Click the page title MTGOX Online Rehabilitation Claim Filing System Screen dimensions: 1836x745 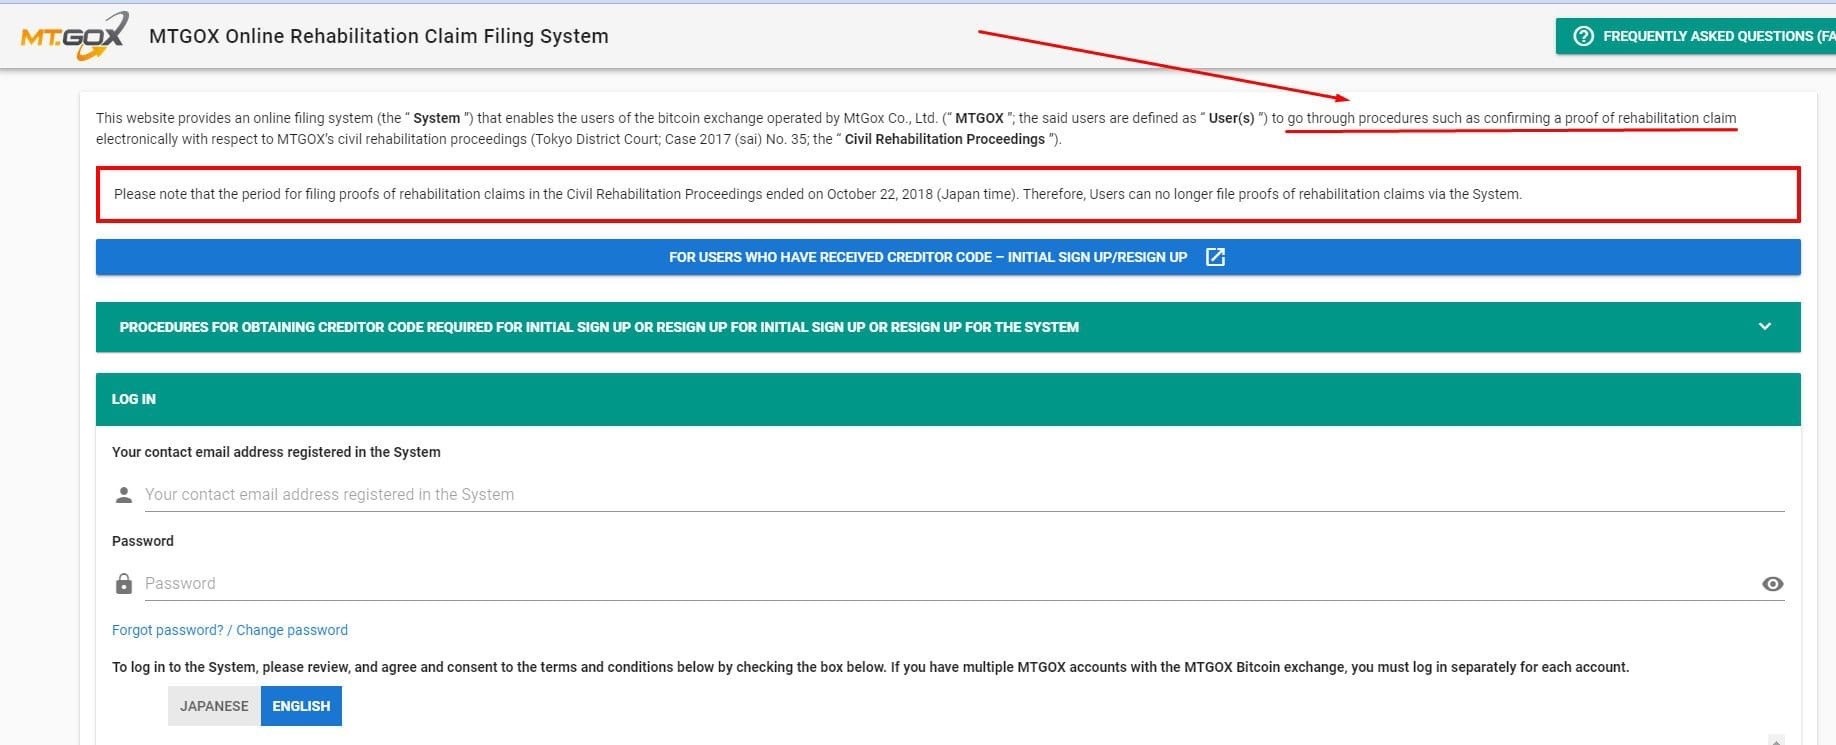click(378, 36)
